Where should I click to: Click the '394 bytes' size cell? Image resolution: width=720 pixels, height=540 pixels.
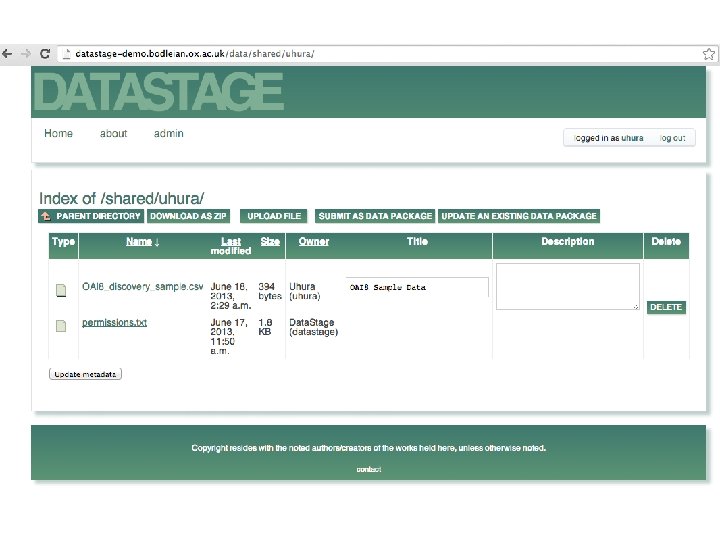(270, 291)
